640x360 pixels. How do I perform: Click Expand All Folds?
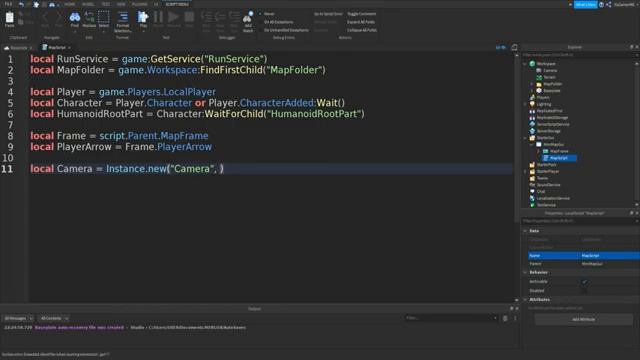coord(361,22)
